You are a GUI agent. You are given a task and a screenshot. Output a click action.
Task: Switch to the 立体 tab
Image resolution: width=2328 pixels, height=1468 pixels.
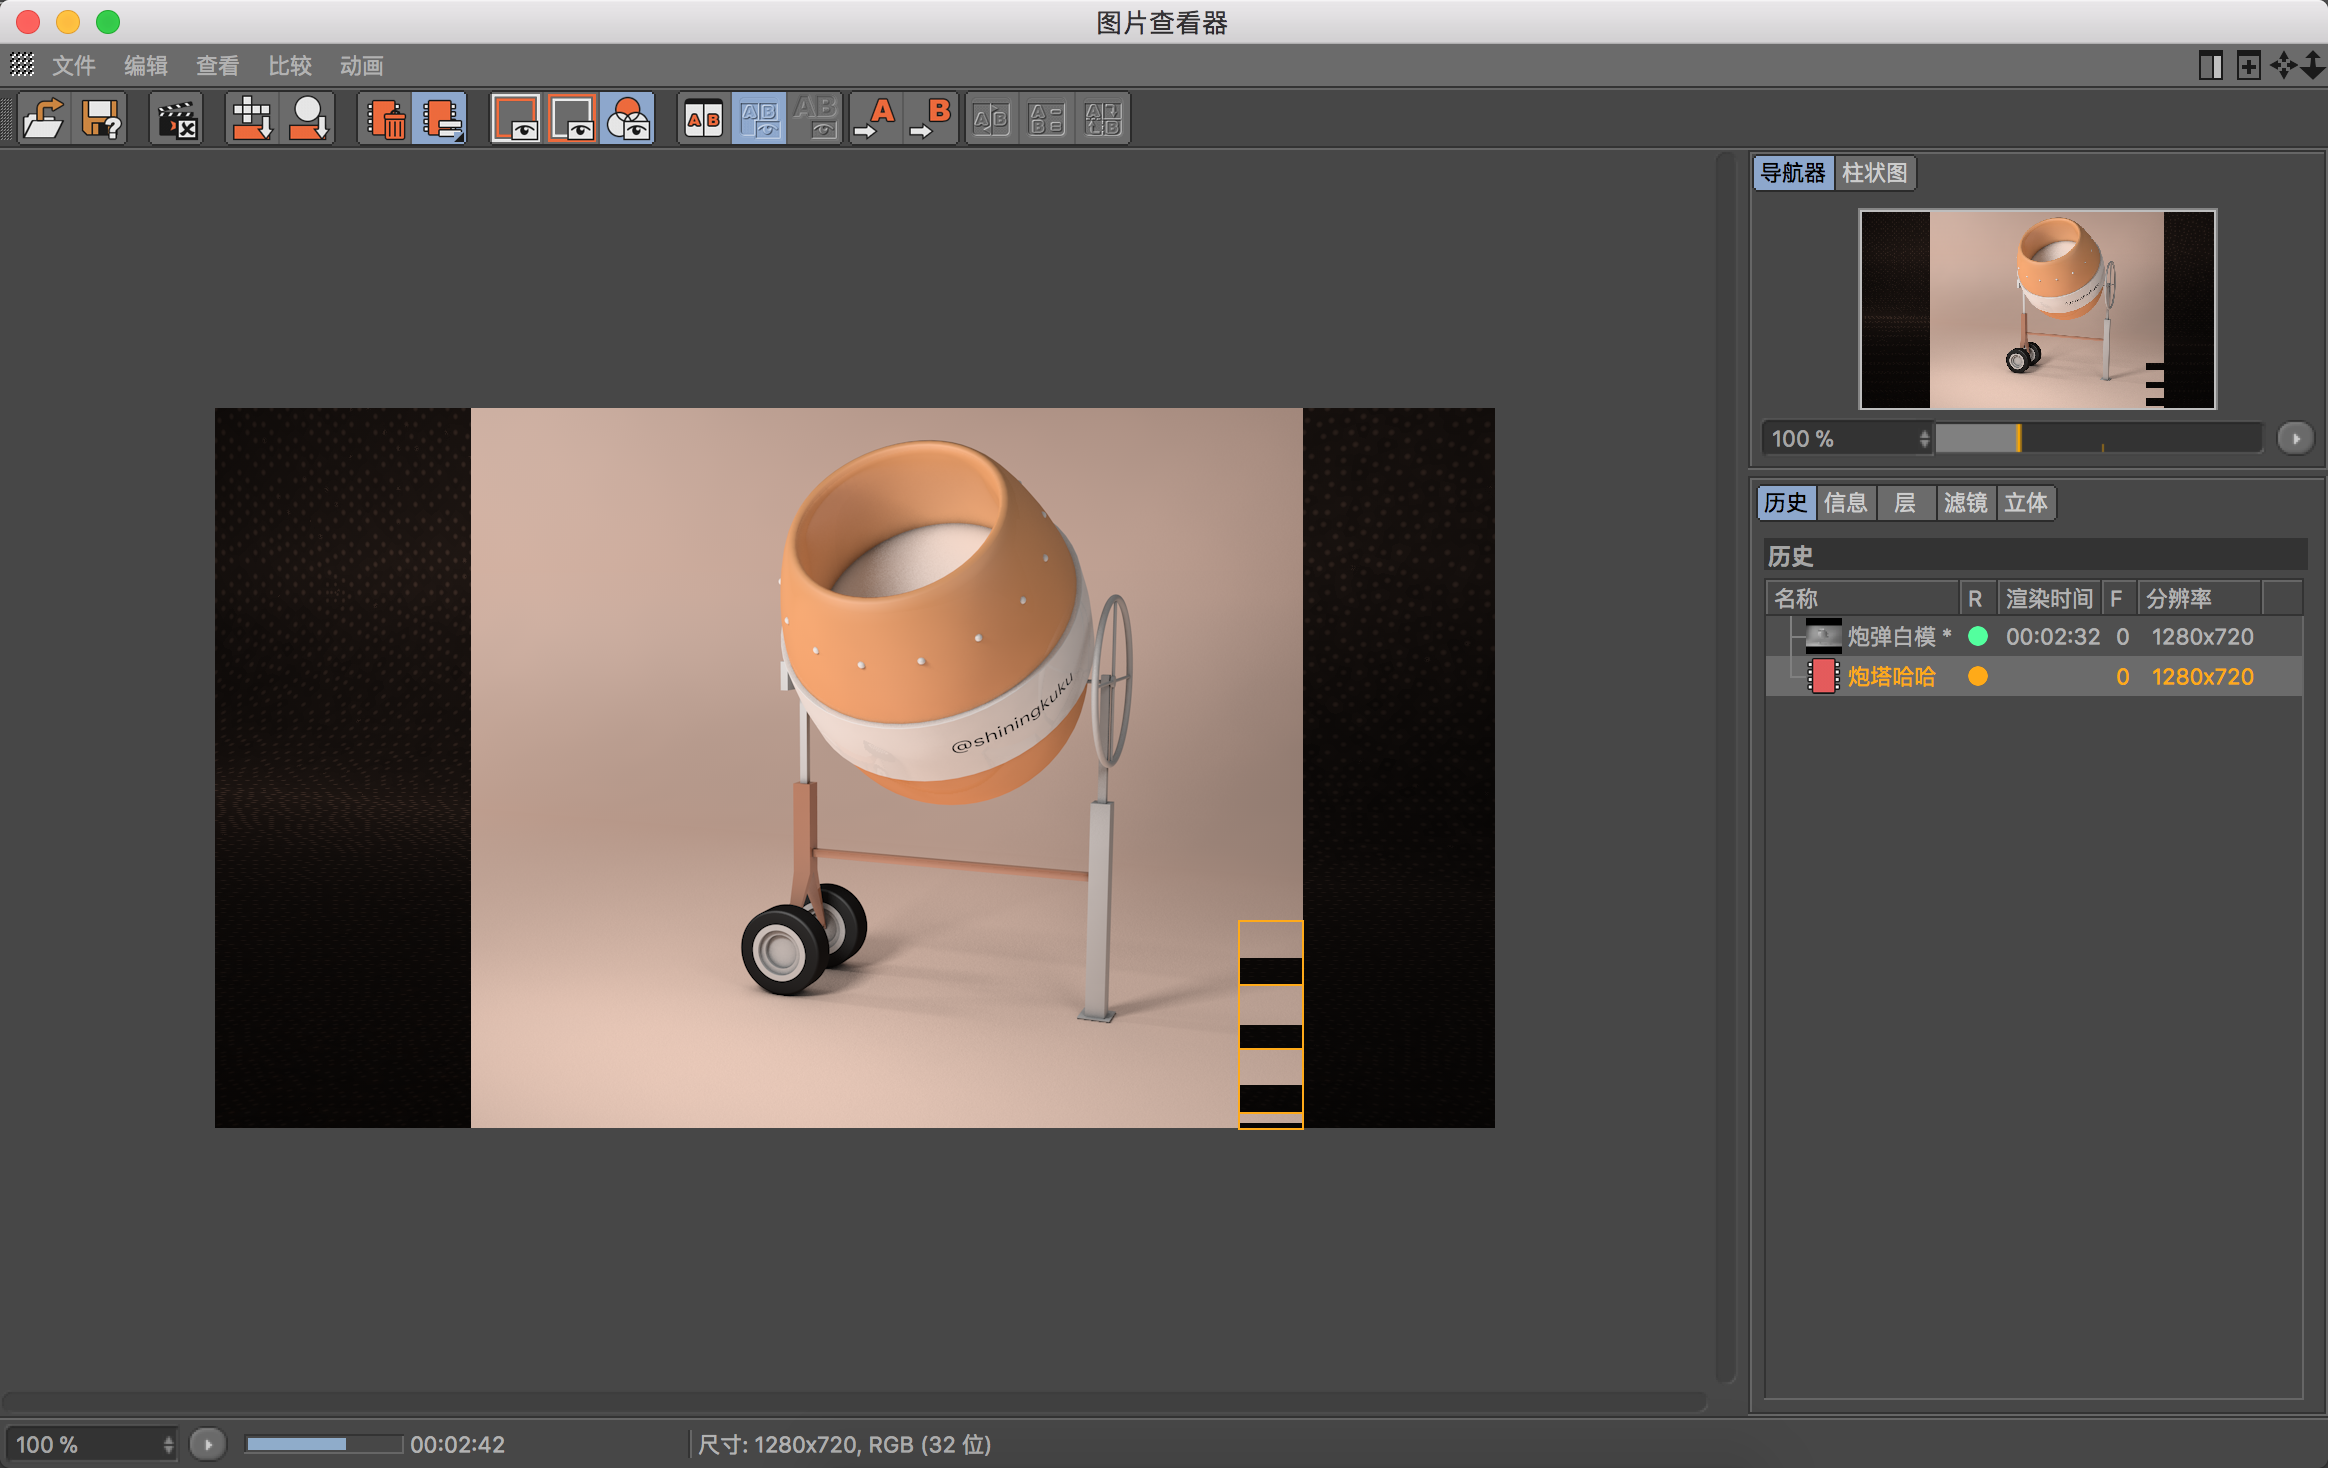pos(2026,503)
